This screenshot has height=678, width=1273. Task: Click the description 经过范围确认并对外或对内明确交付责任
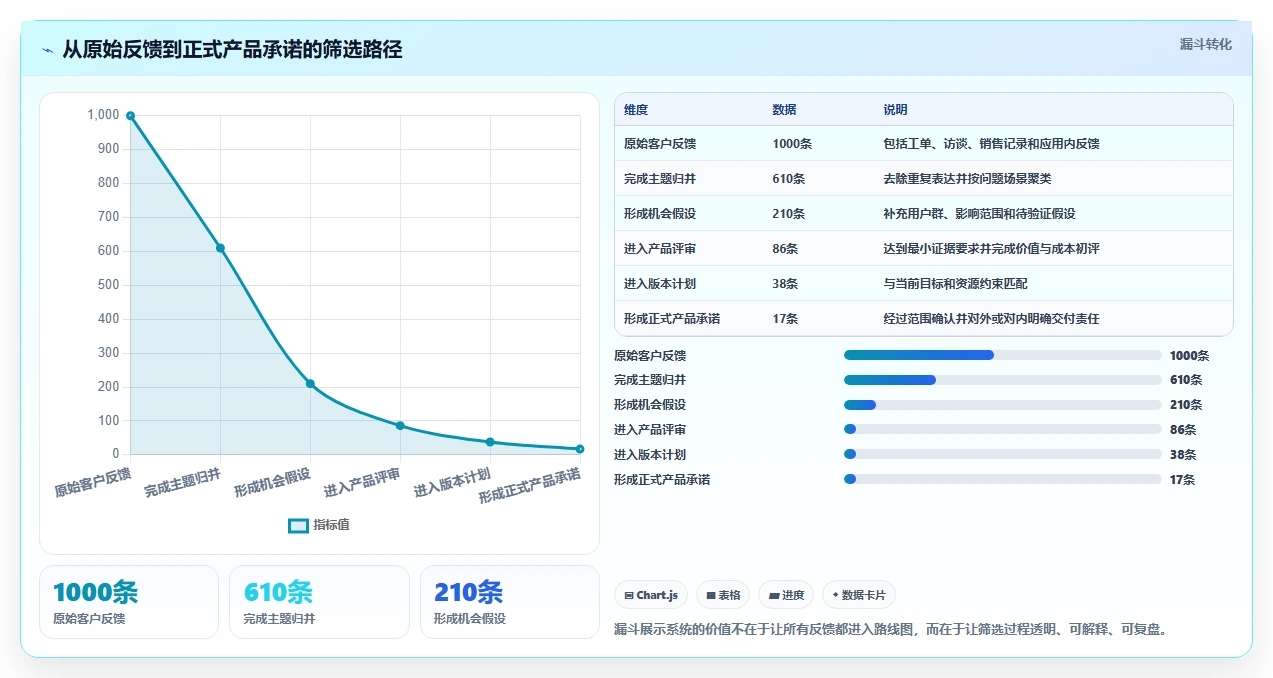click(992, 319)
